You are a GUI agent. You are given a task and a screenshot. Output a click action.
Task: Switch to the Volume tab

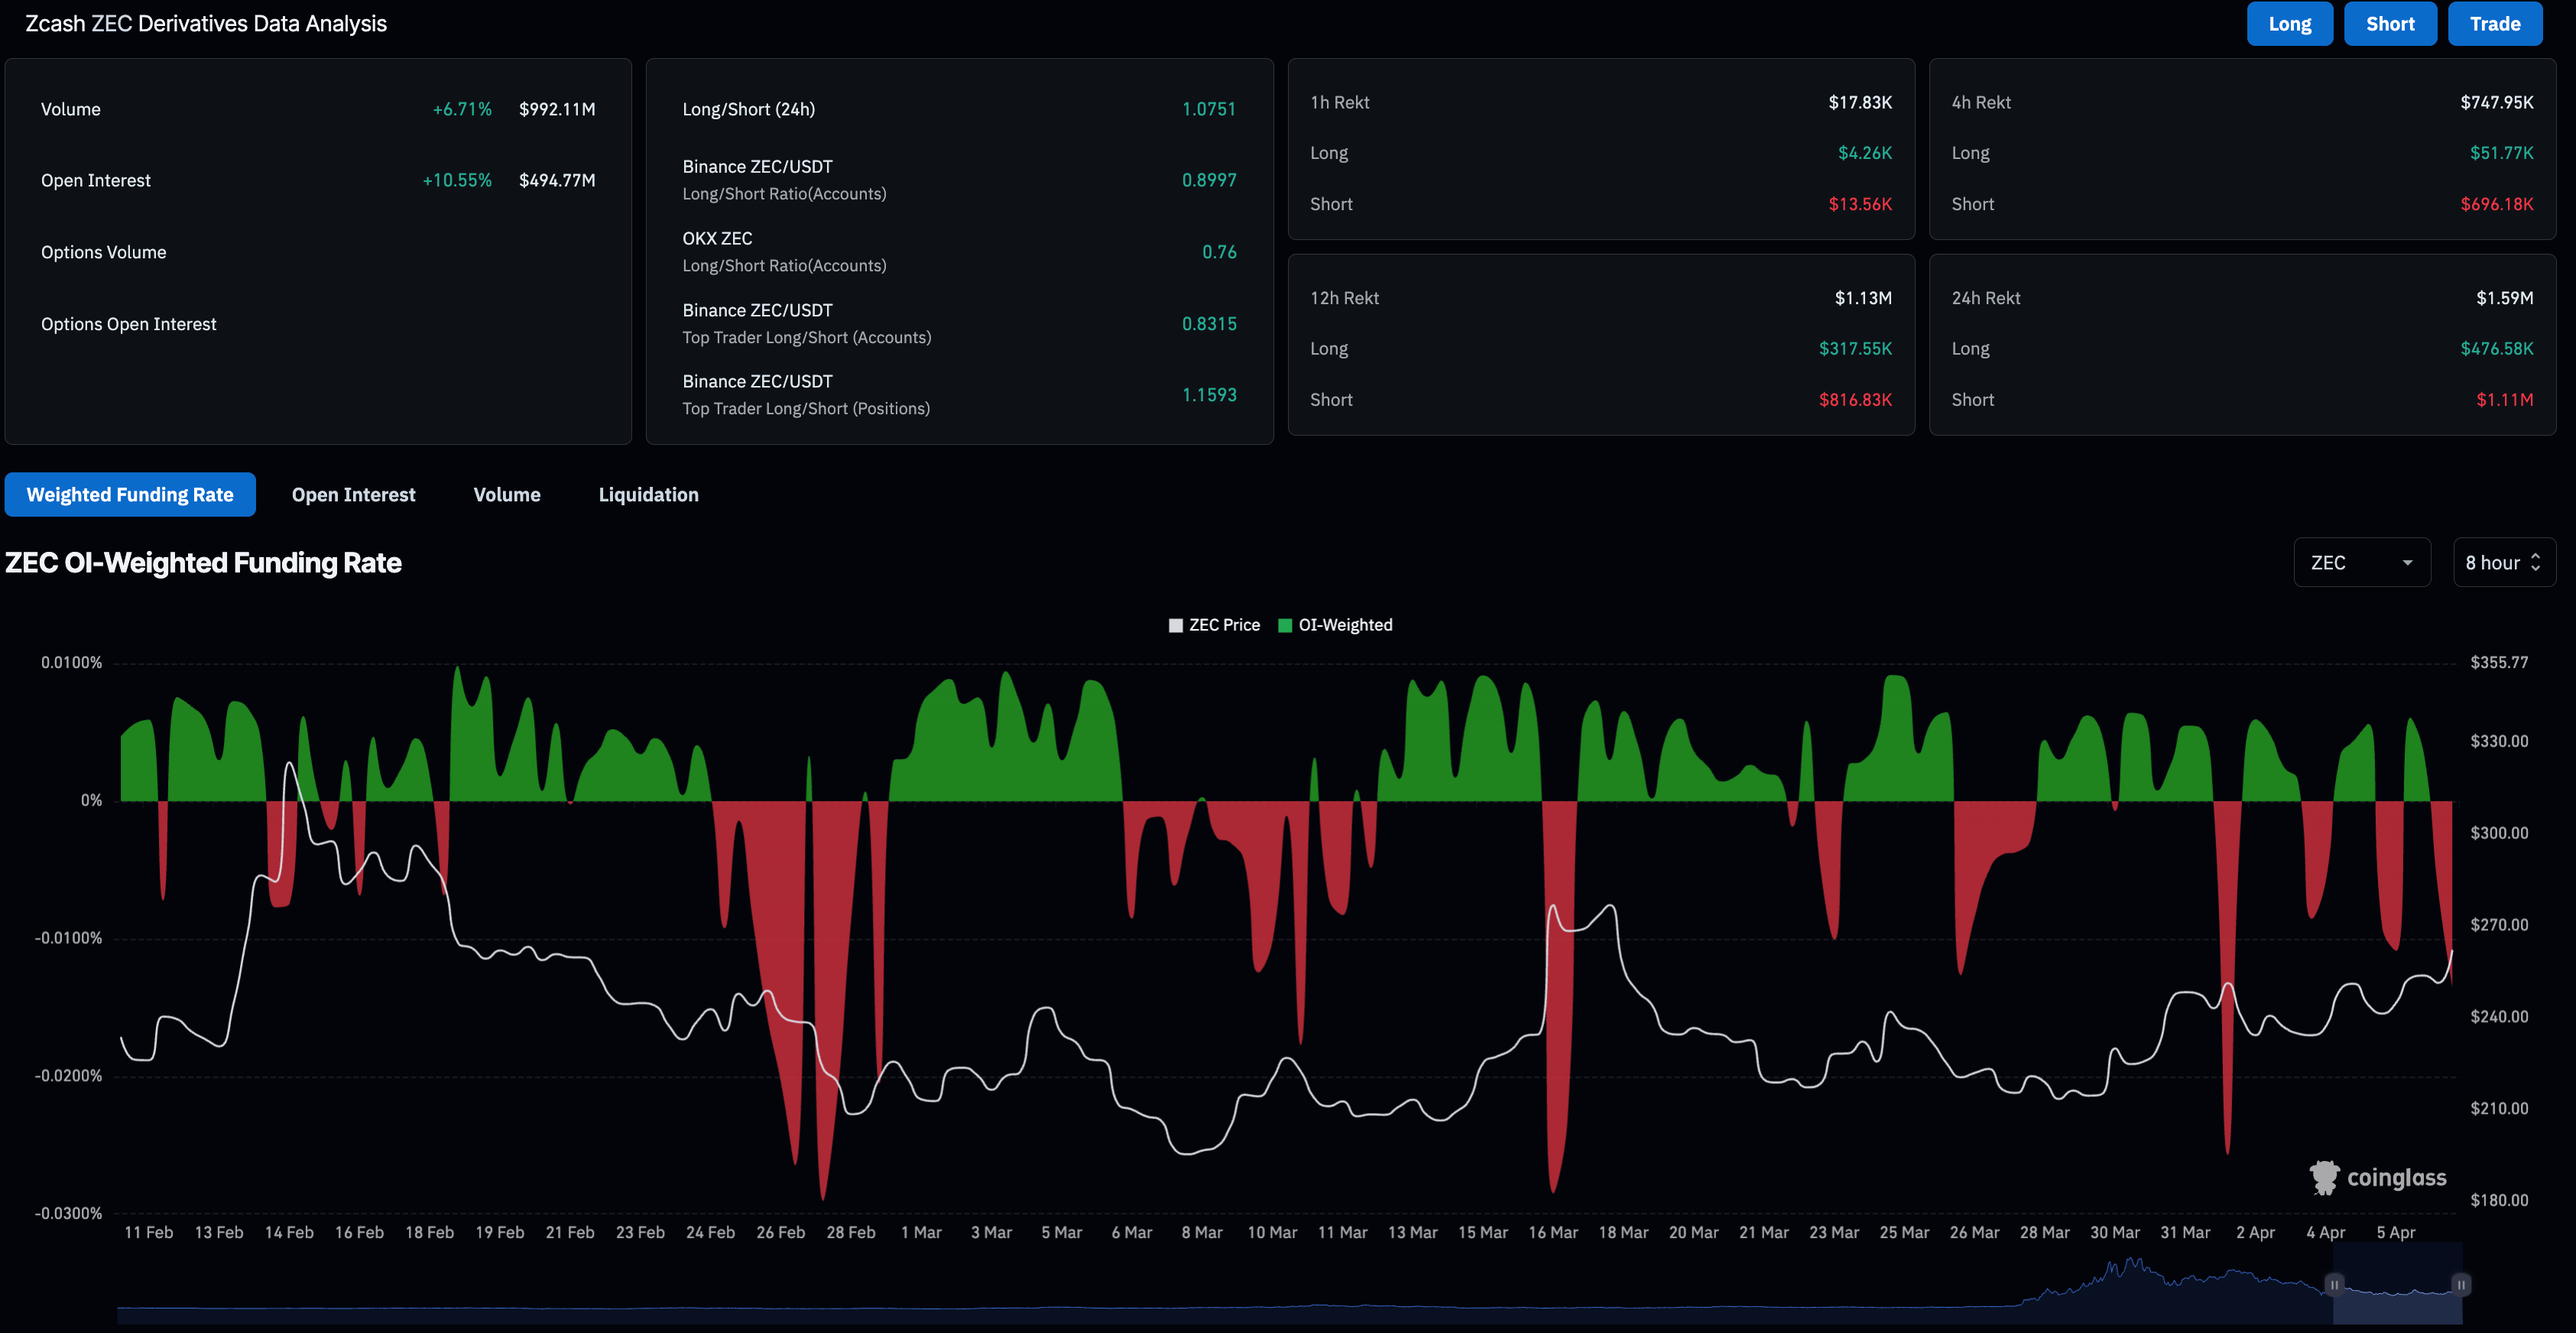[506, 495]
